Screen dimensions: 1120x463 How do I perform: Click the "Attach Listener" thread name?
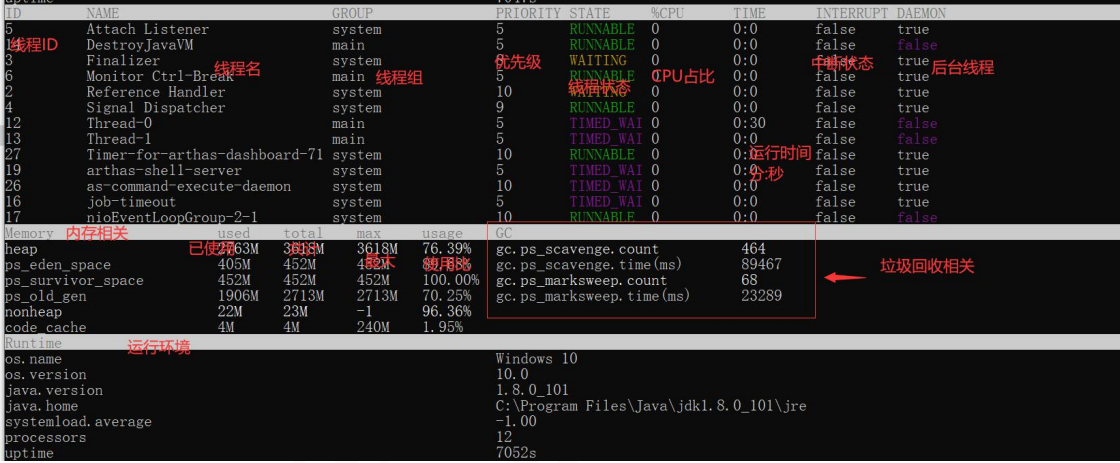coord(148,29)
